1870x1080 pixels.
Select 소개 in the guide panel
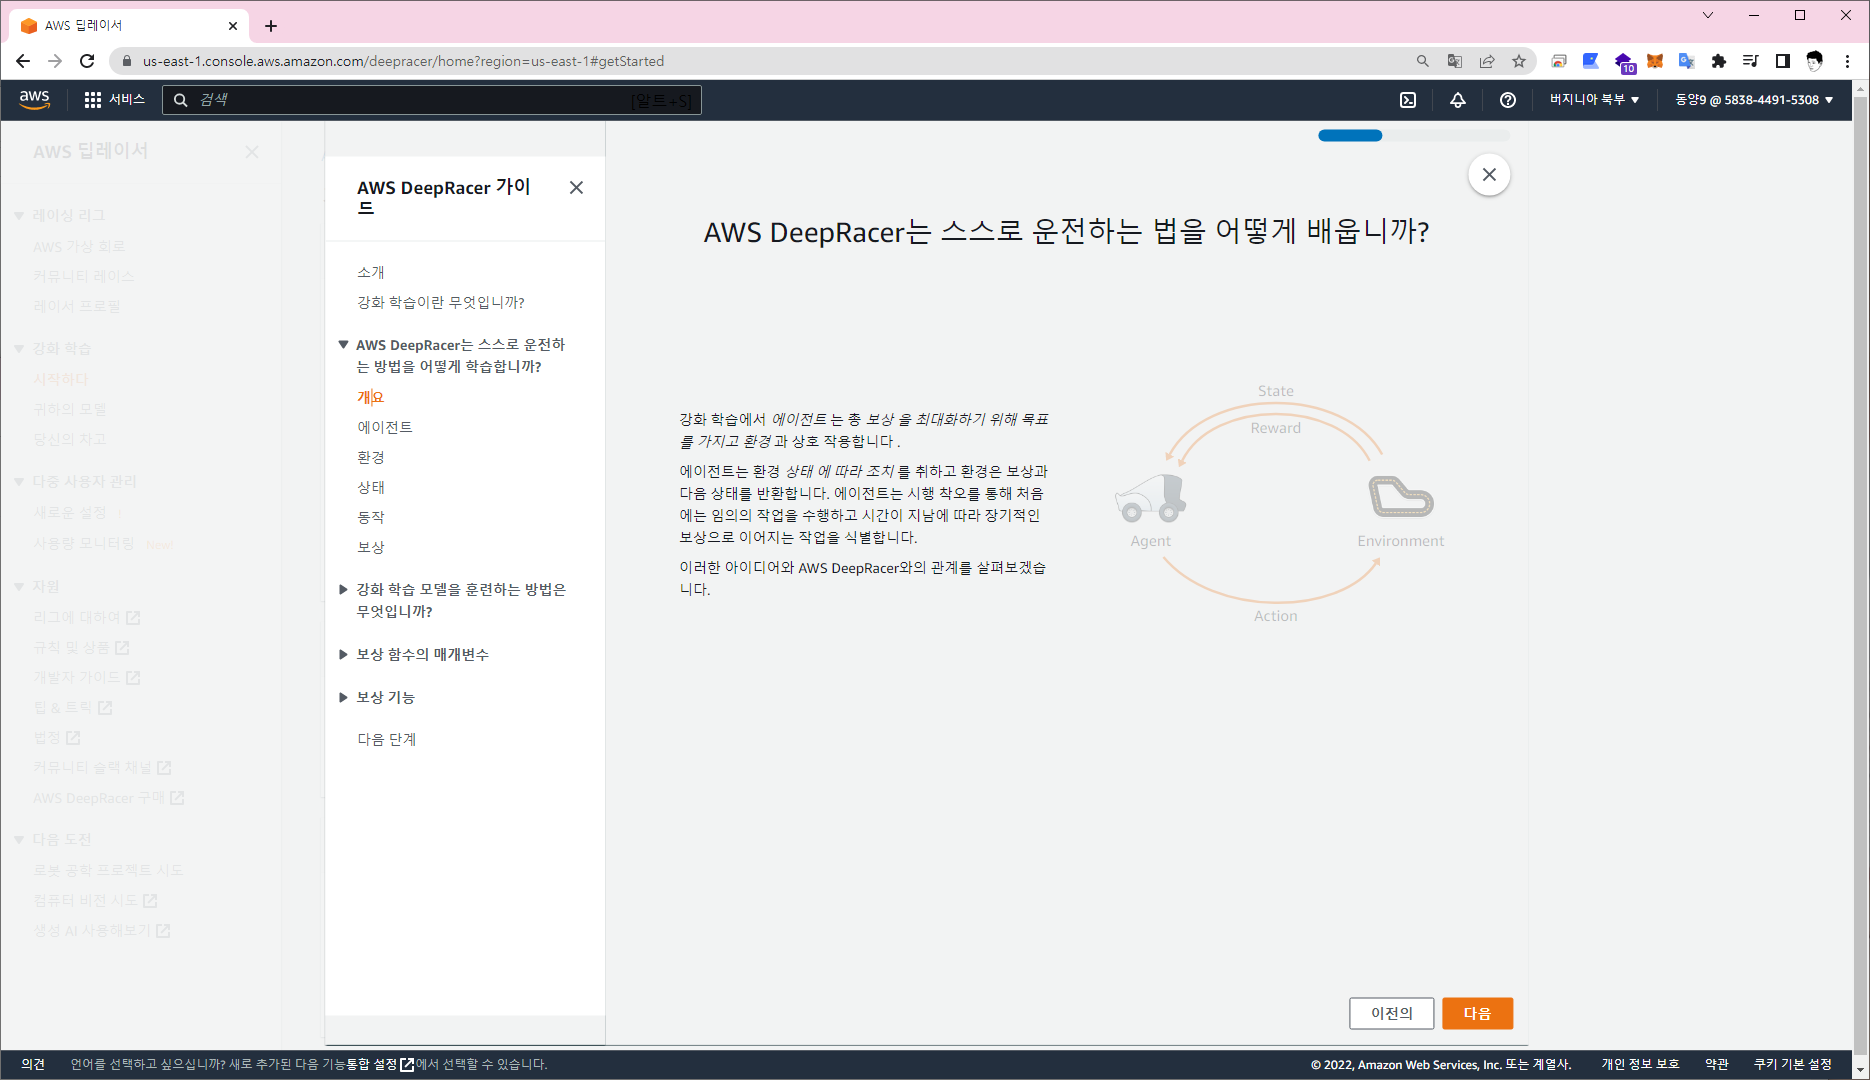point(371,272)
